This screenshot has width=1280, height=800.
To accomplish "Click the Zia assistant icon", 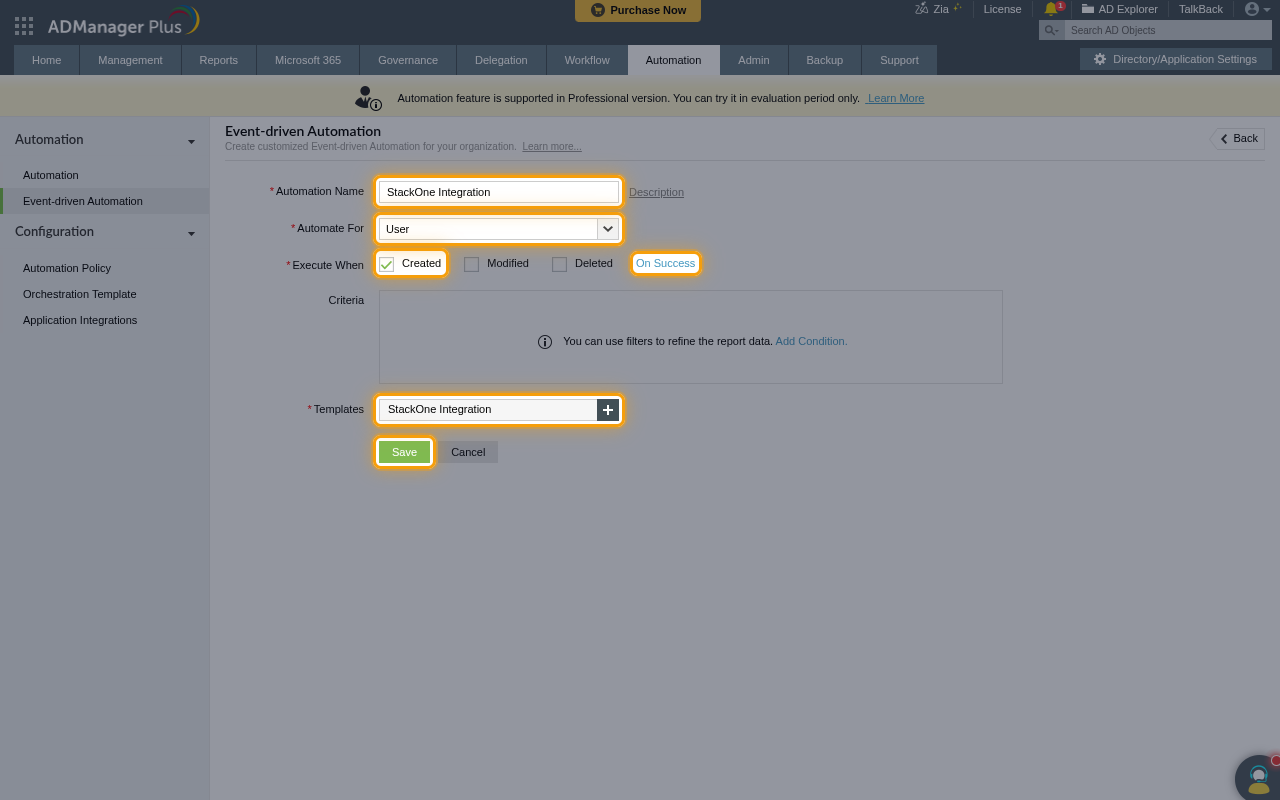I will click(921, 9).
